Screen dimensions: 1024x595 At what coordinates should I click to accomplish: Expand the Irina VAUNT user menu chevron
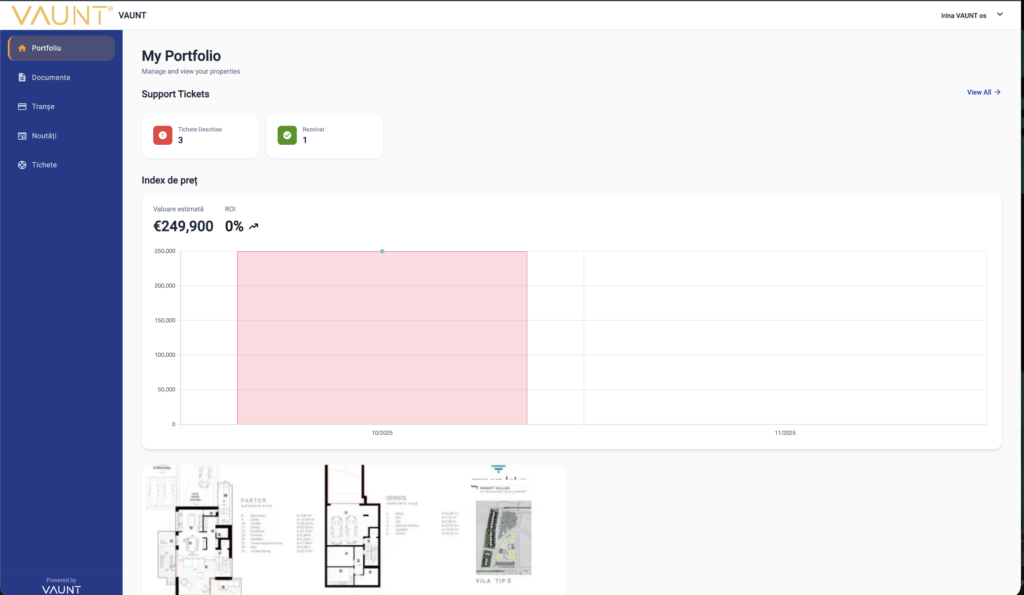coord(999,14)
